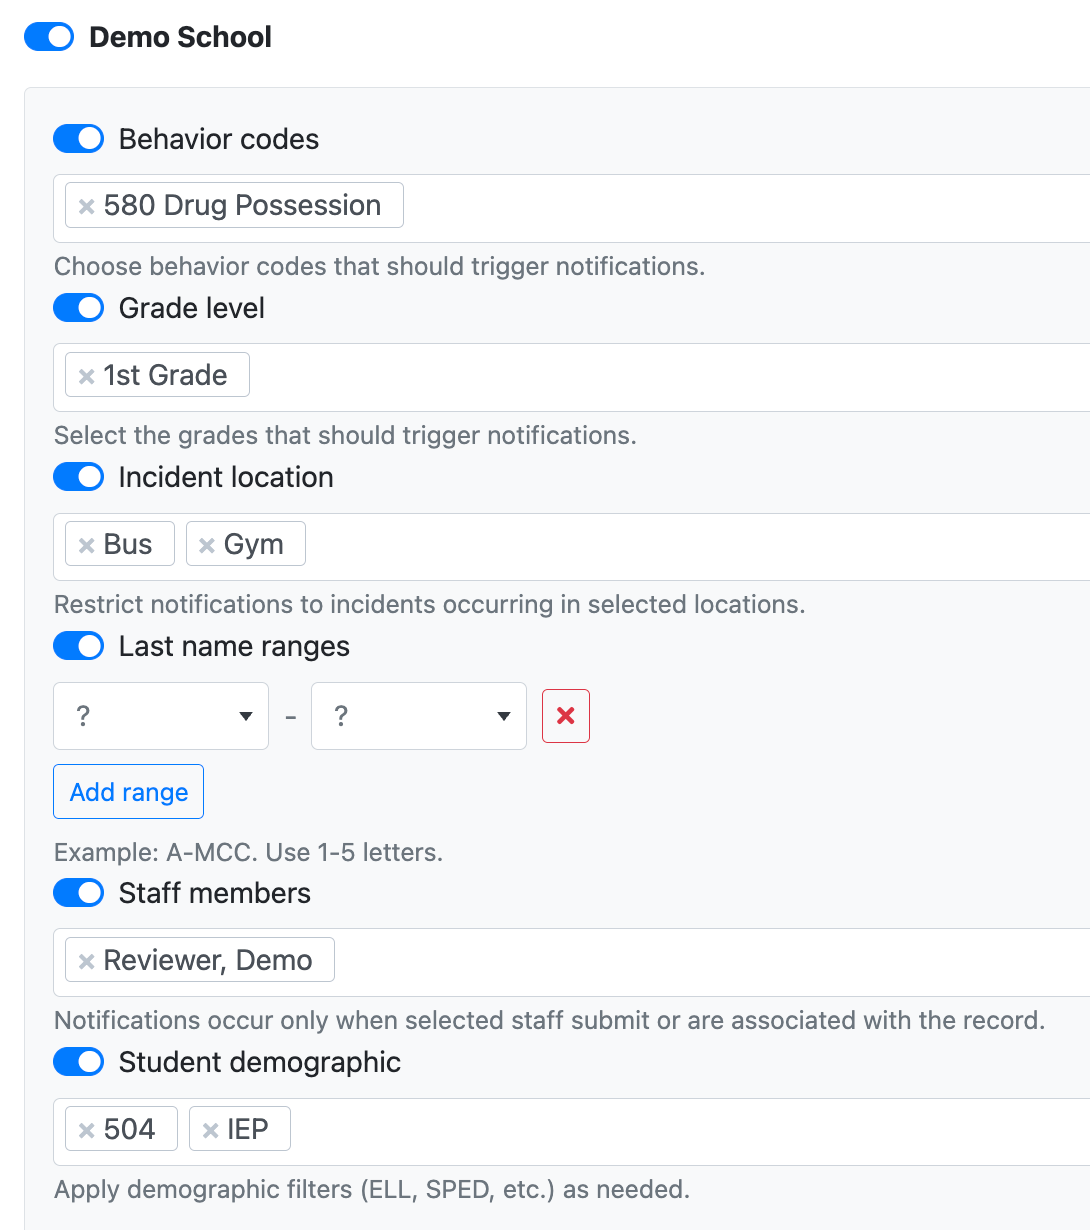Open the range start letter dropdown

point(161,716)
